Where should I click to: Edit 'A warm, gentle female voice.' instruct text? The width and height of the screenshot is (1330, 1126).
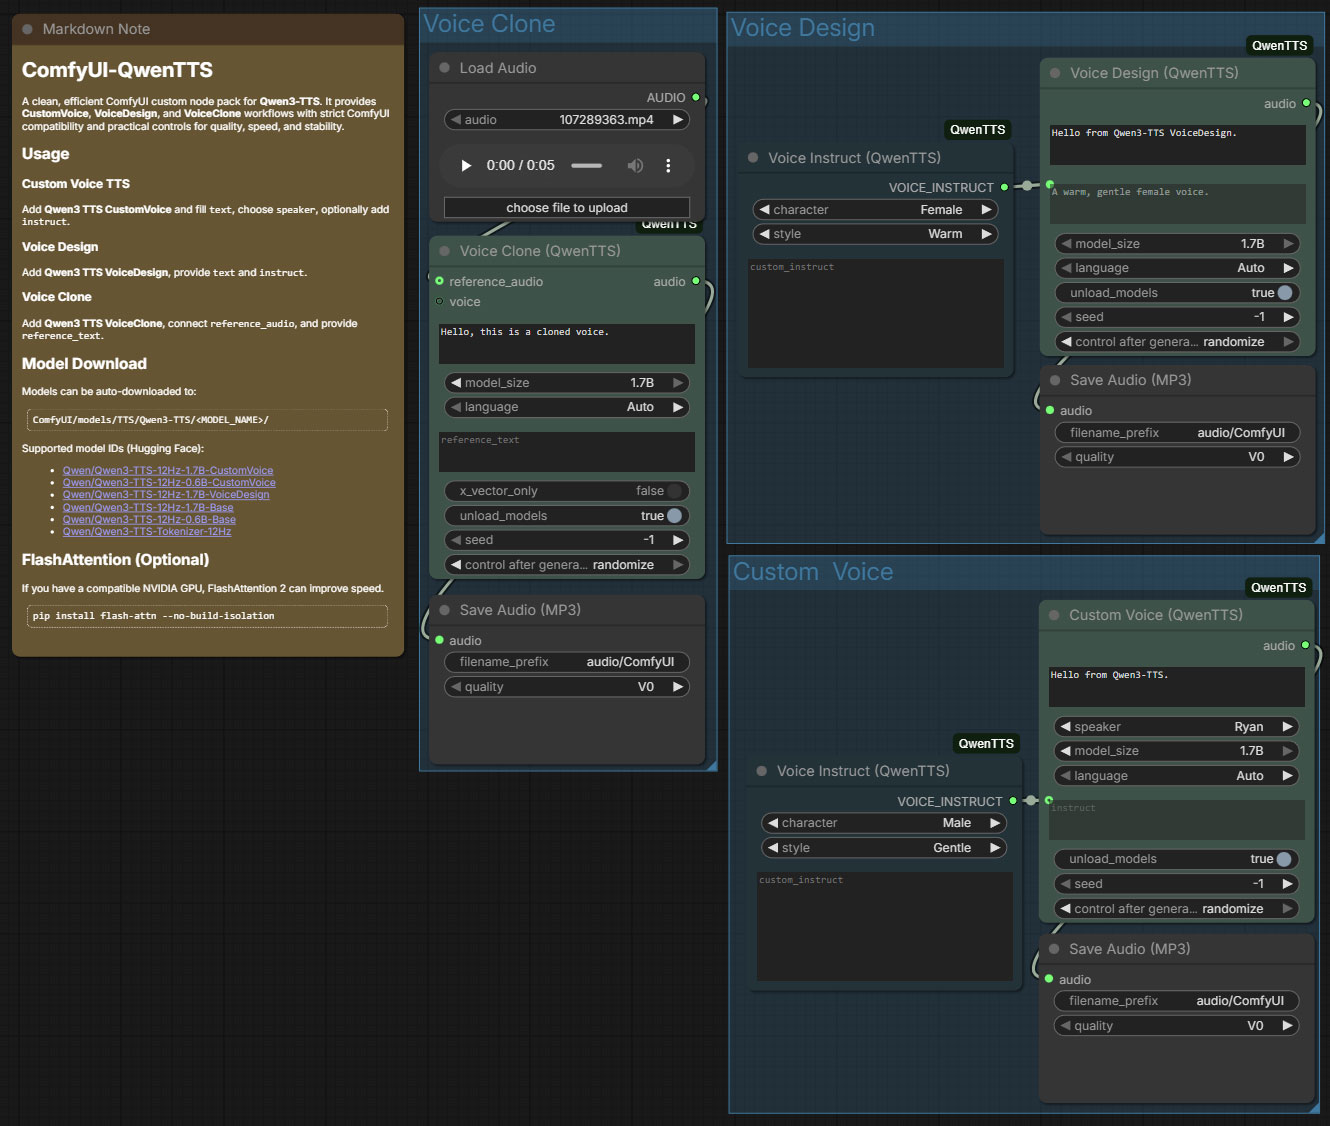tap(1178, 204)
